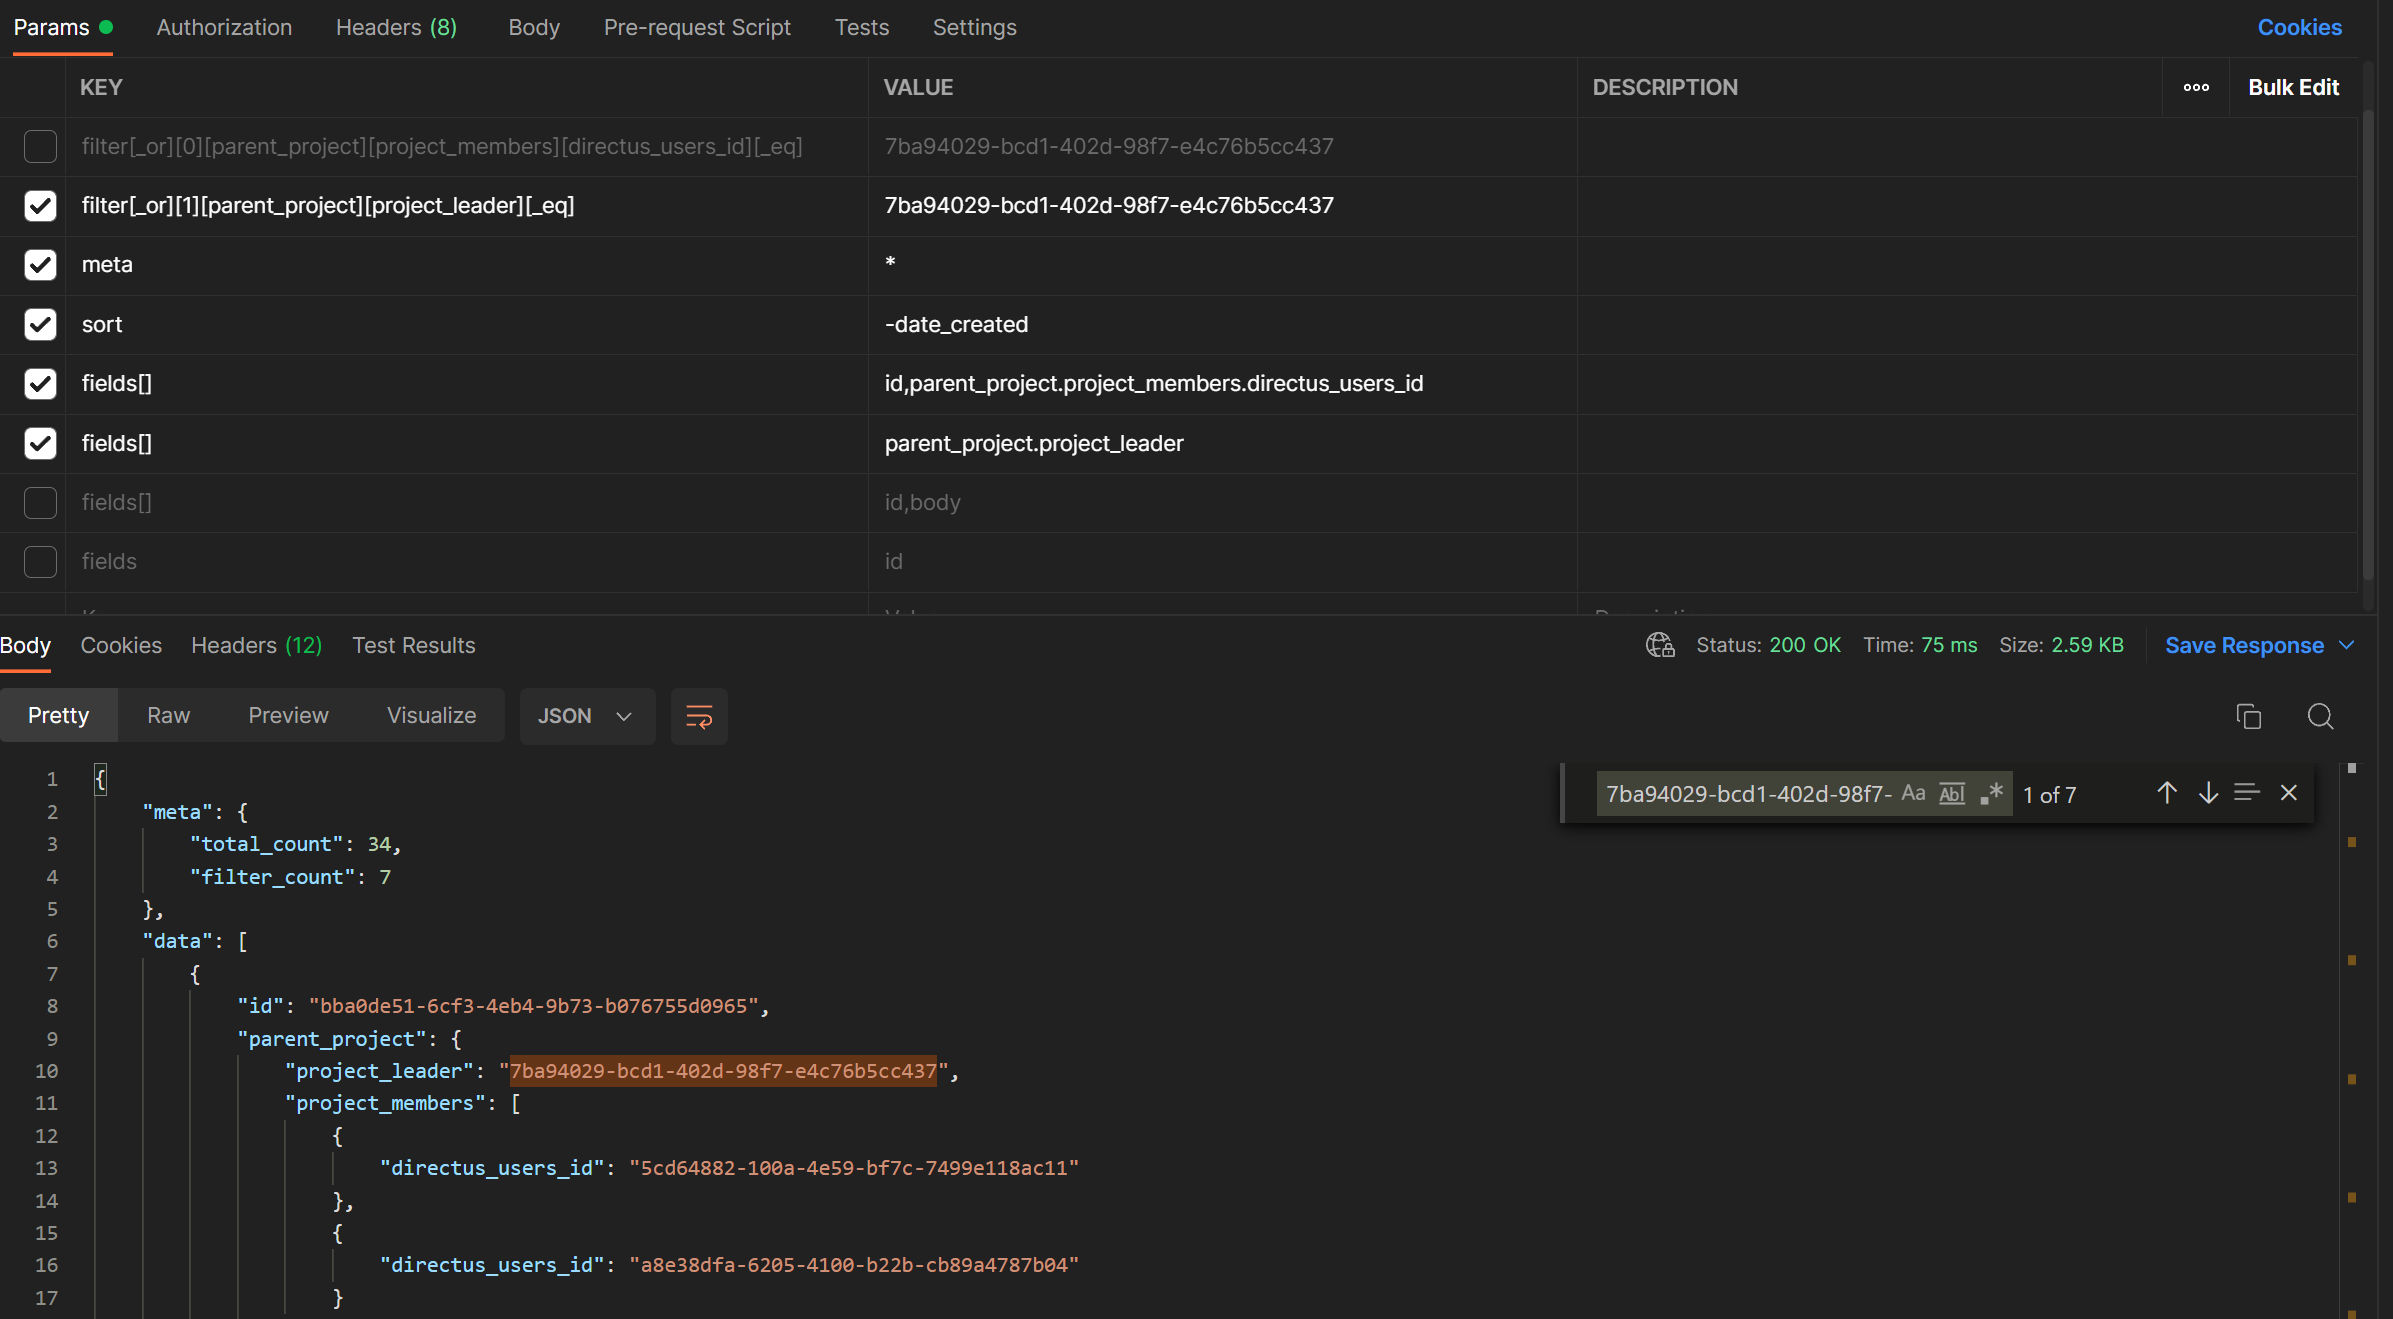2393x1319 pixels.
Task: Click Save Response
Action: [x=2244, y=645]
